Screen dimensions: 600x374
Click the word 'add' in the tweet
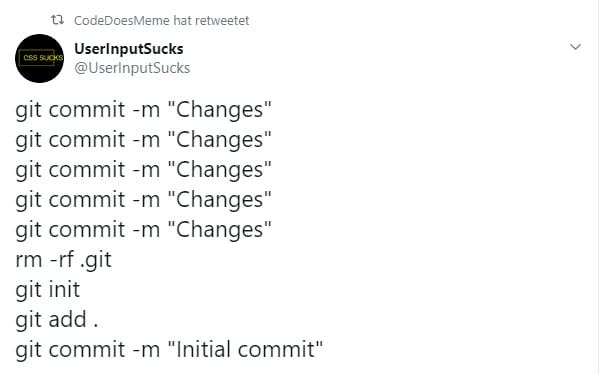pos(68,319)
